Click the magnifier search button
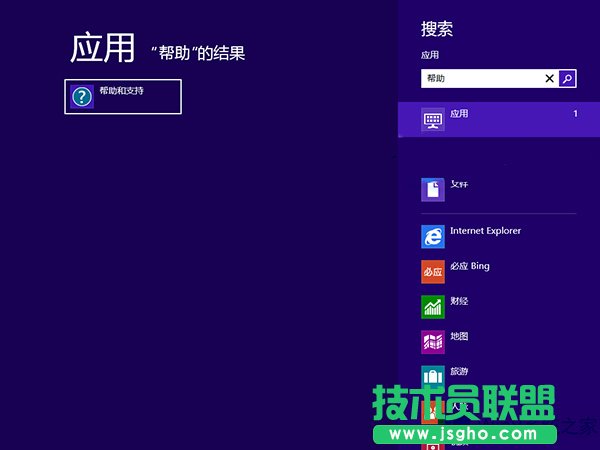 point(567,78)
